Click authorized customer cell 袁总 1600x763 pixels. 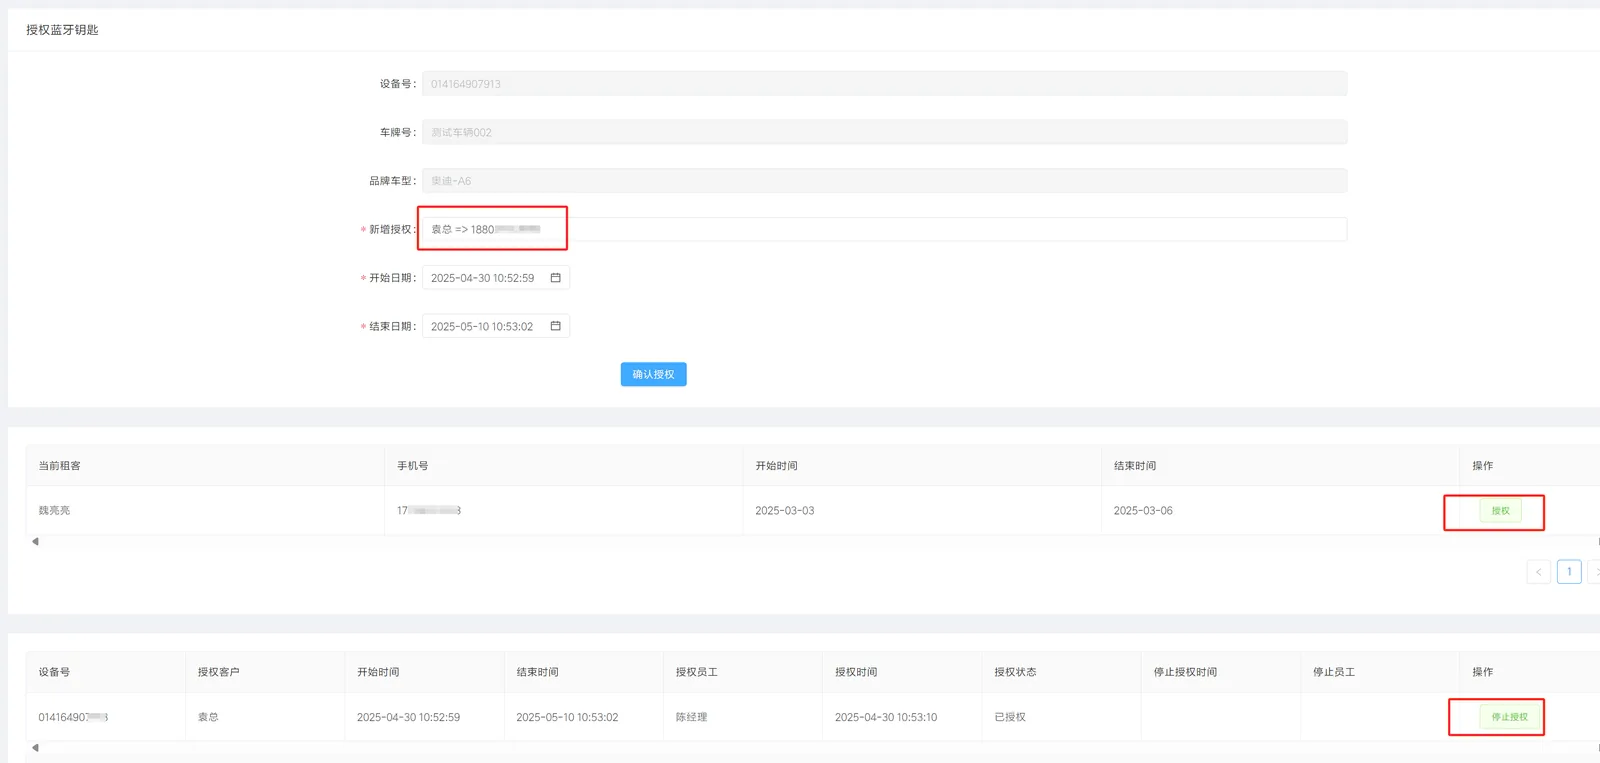tap(208, 717)
